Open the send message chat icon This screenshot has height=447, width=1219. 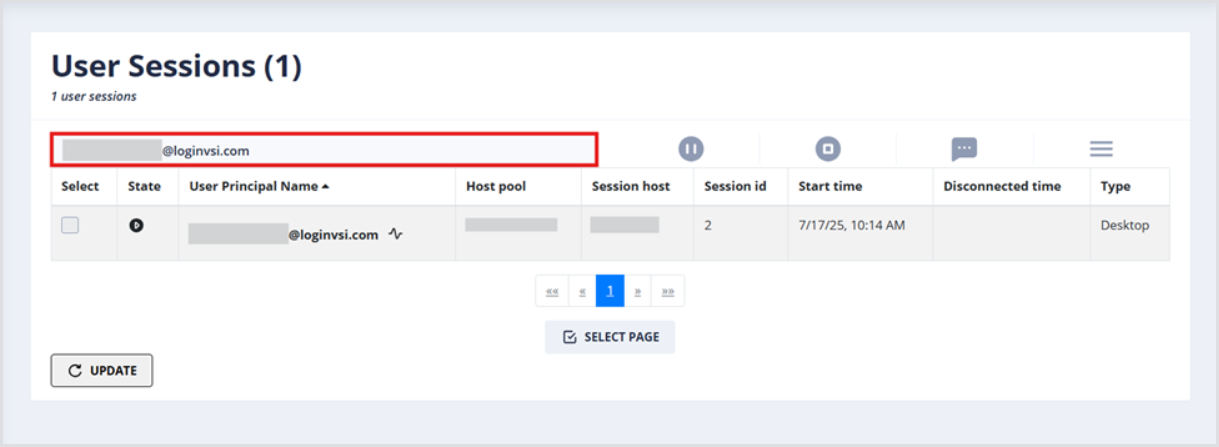tap(964, 149)
